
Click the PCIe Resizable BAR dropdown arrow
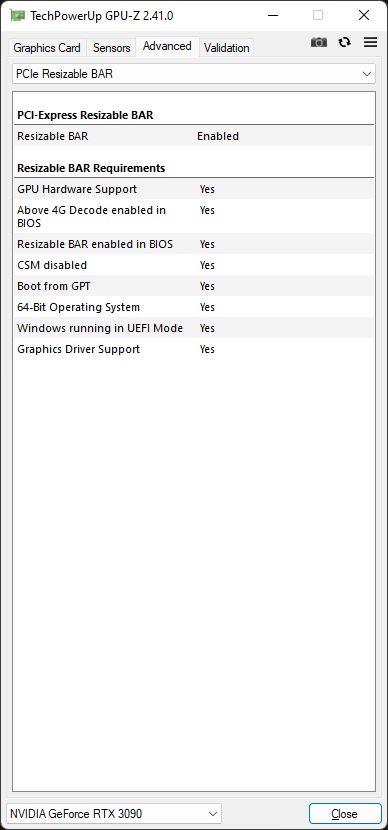coord(366,74)
